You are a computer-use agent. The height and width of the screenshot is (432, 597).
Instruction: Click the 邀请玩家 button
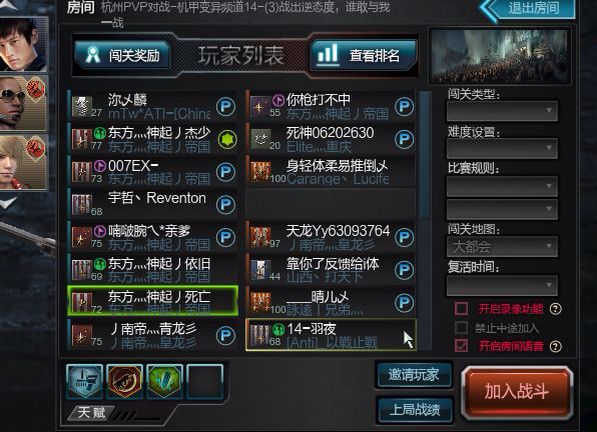(x=414, y=375)
